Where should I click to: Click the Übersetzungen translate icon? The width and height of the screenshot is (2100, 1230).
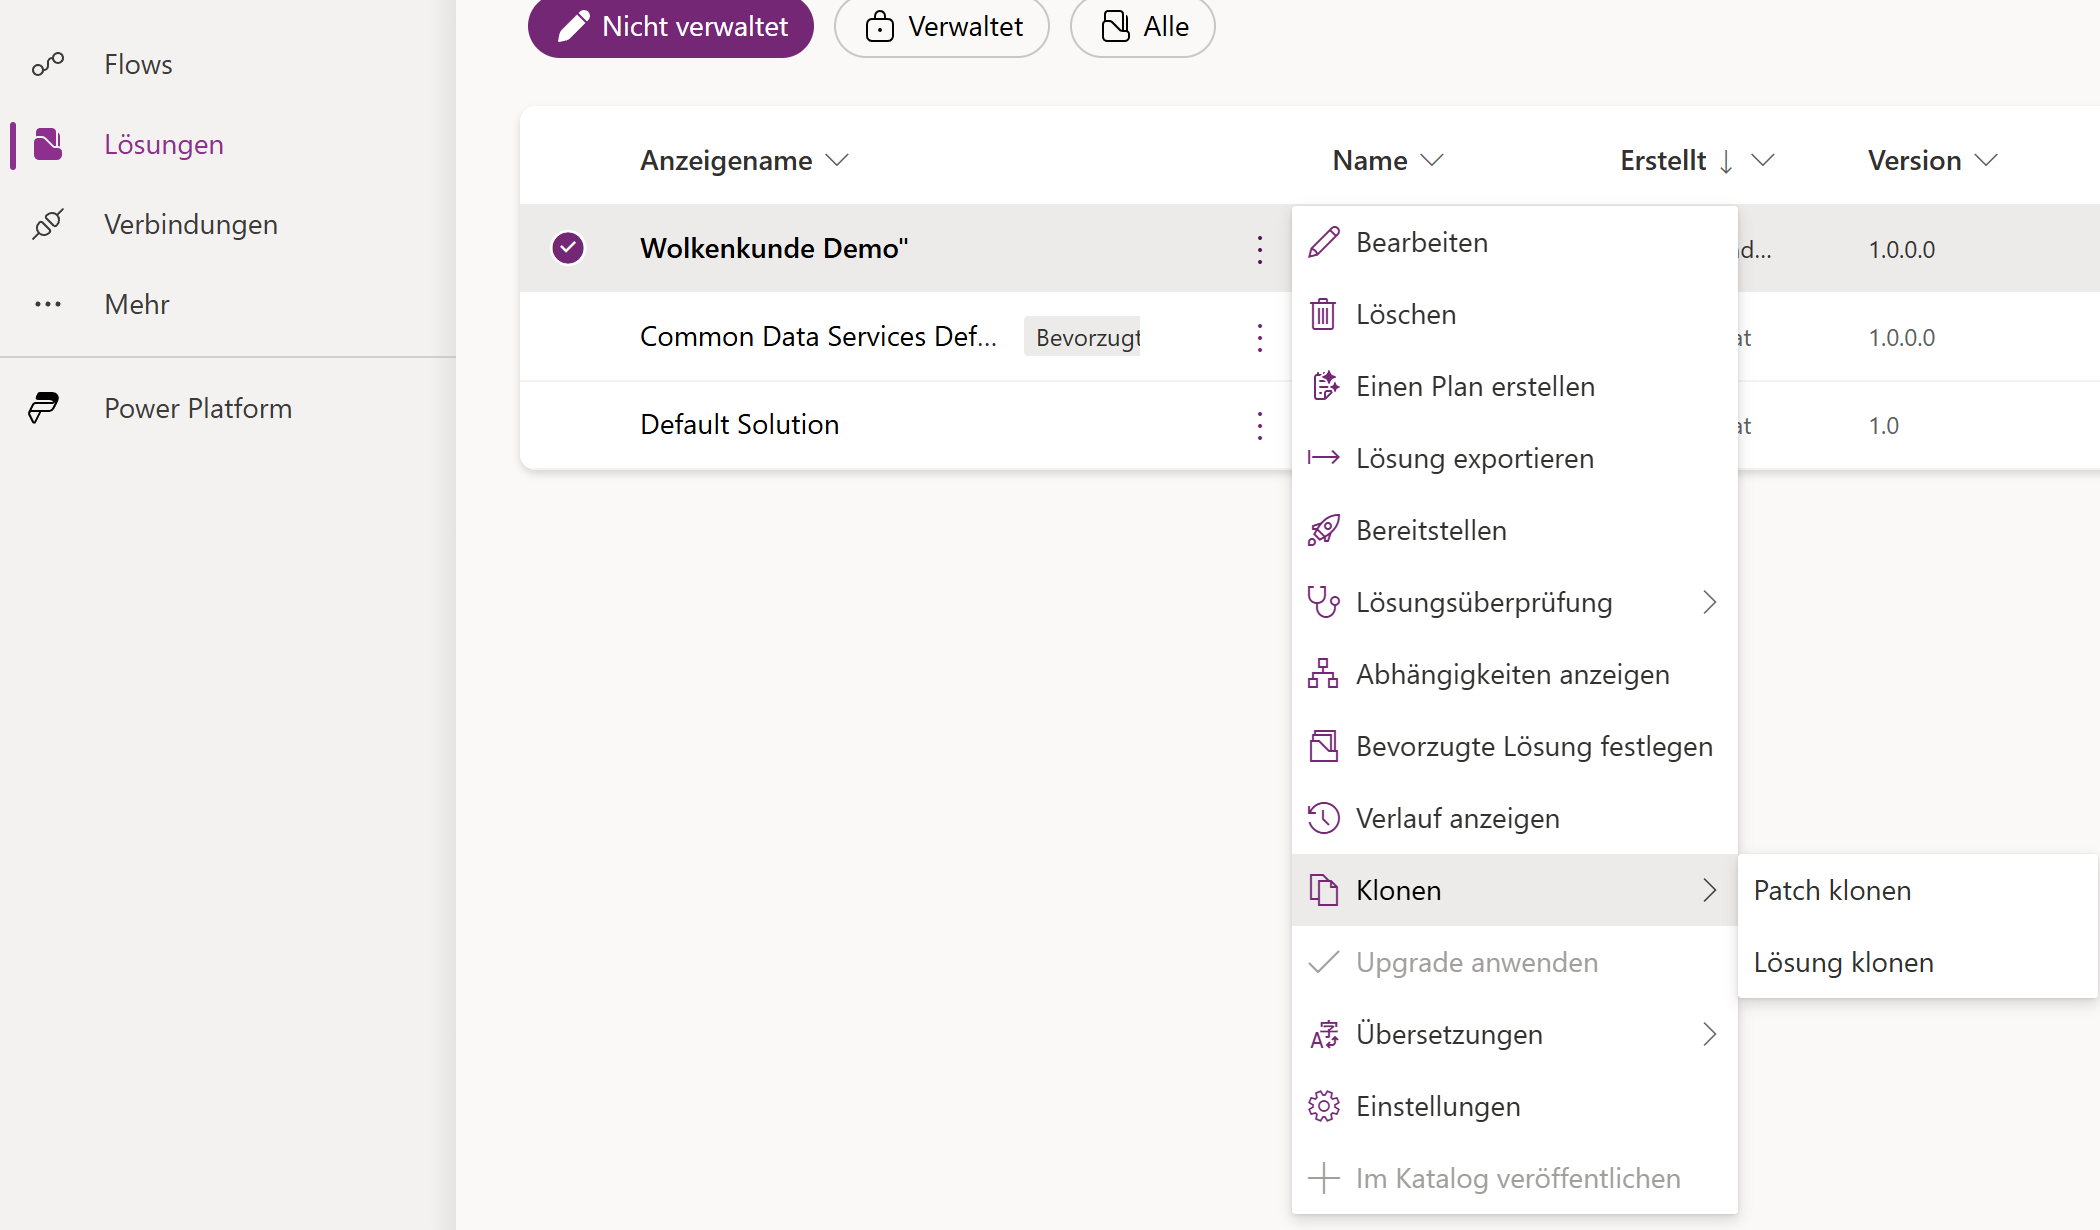[x=1324, y=1034]
